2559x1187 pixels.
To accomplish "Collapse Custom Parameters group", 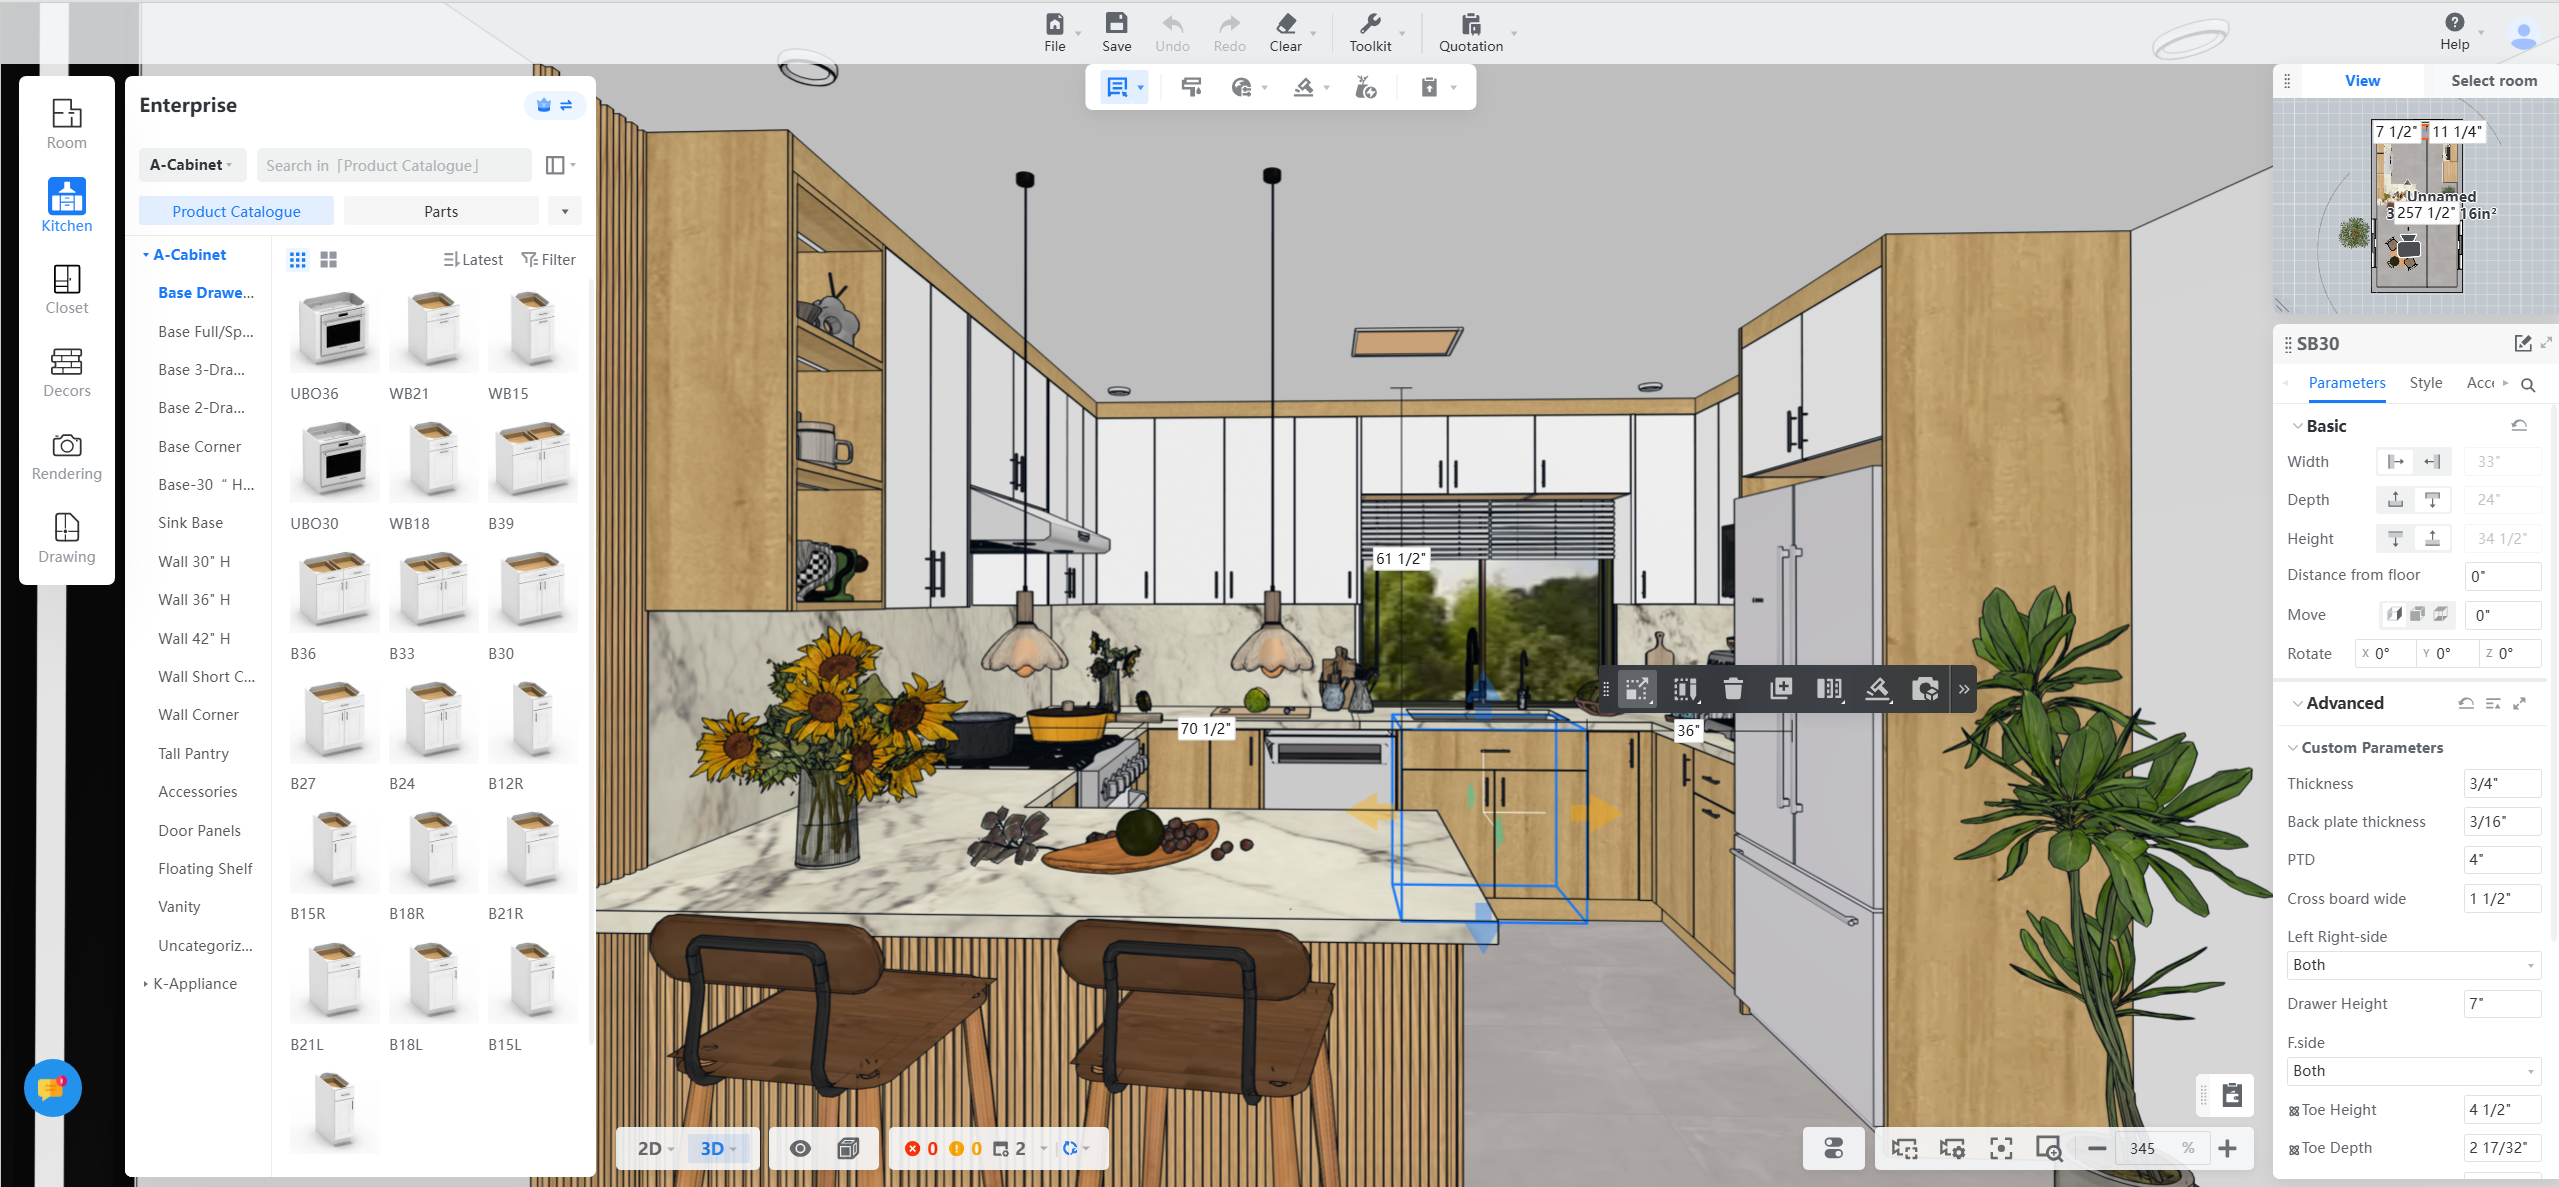I will (2292, 748).
